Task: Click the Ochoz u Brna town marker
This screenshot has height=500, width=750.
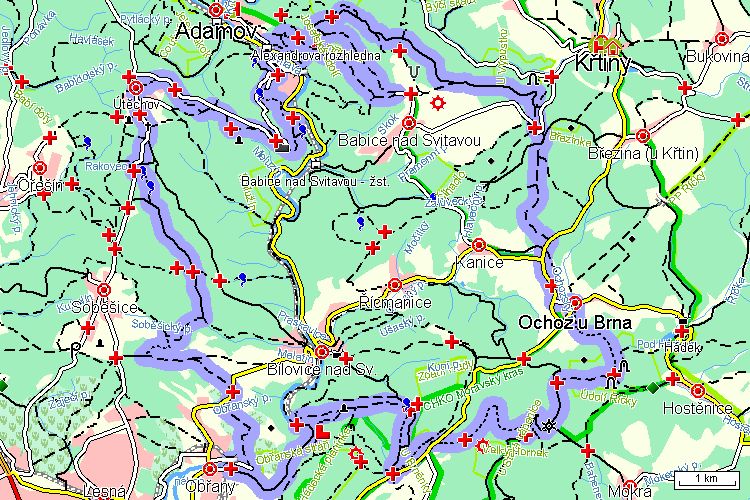Action: click(576, 302)
